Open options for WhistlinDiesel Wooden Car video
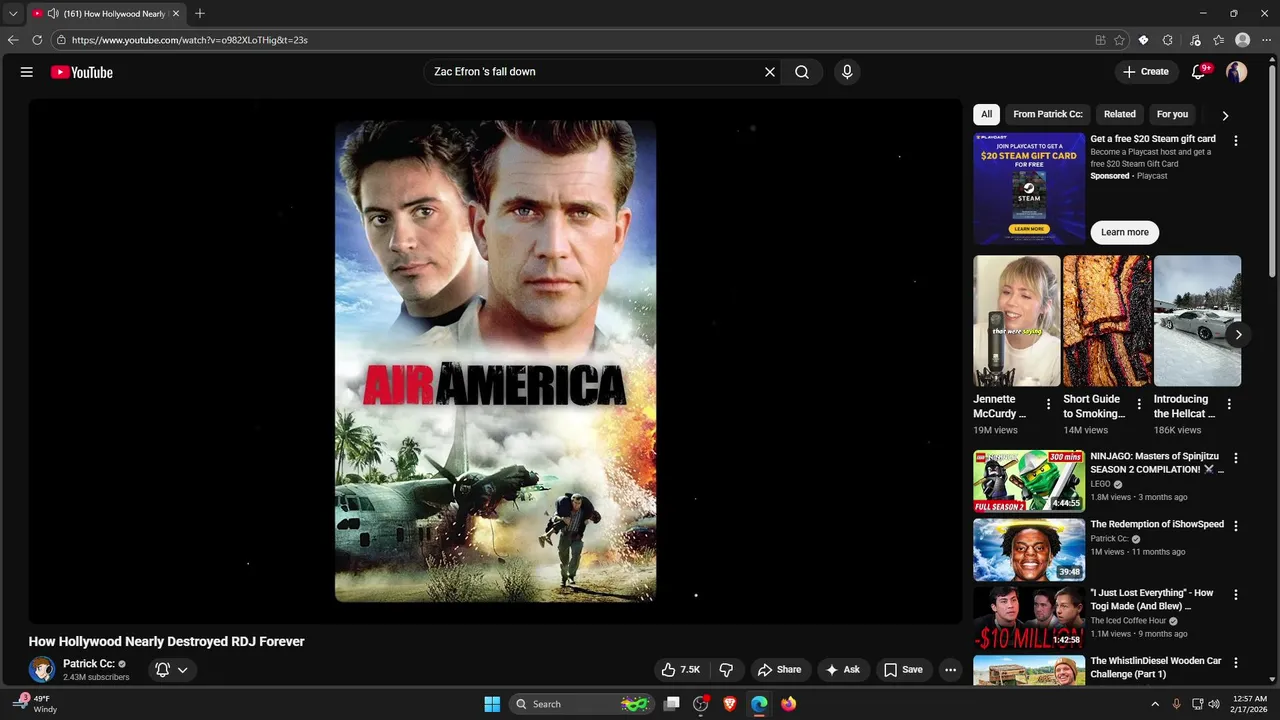1280x720 pixels. pos(1236,663)
